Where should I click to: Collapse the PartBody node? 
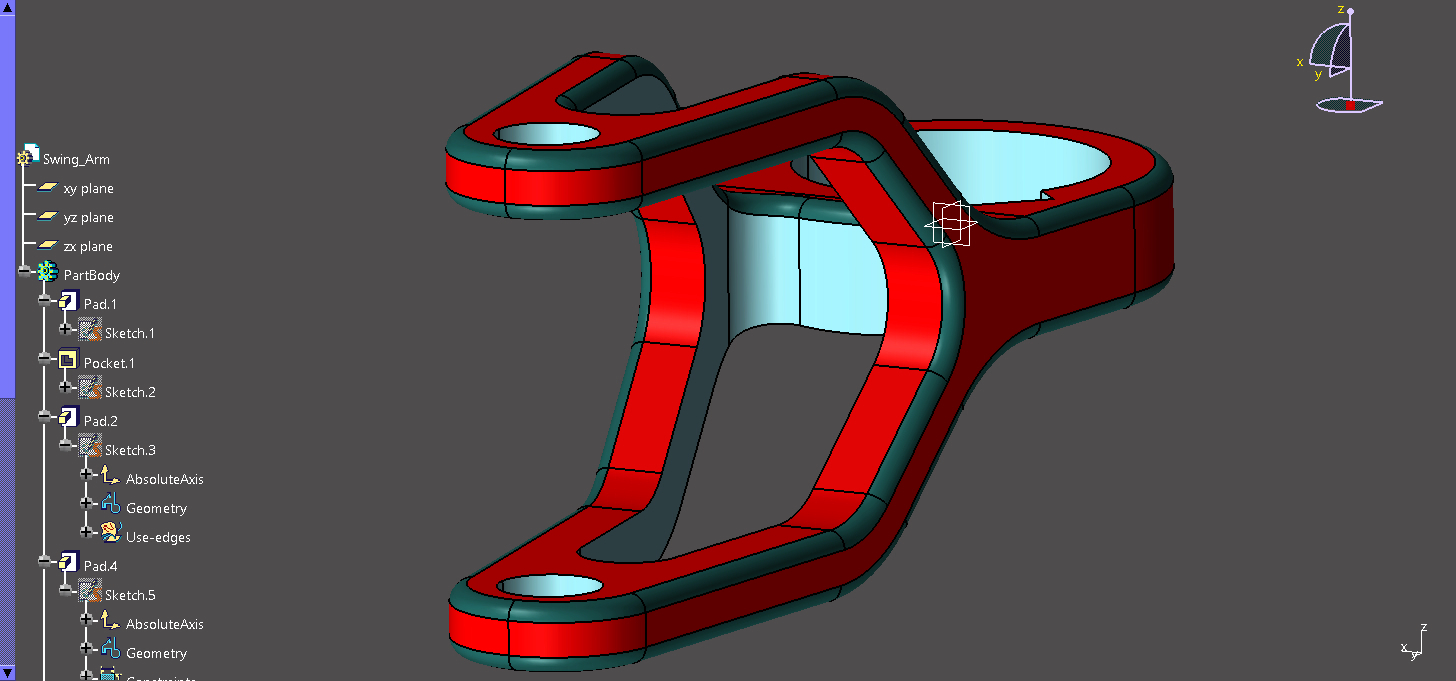(x=25, y=272)
